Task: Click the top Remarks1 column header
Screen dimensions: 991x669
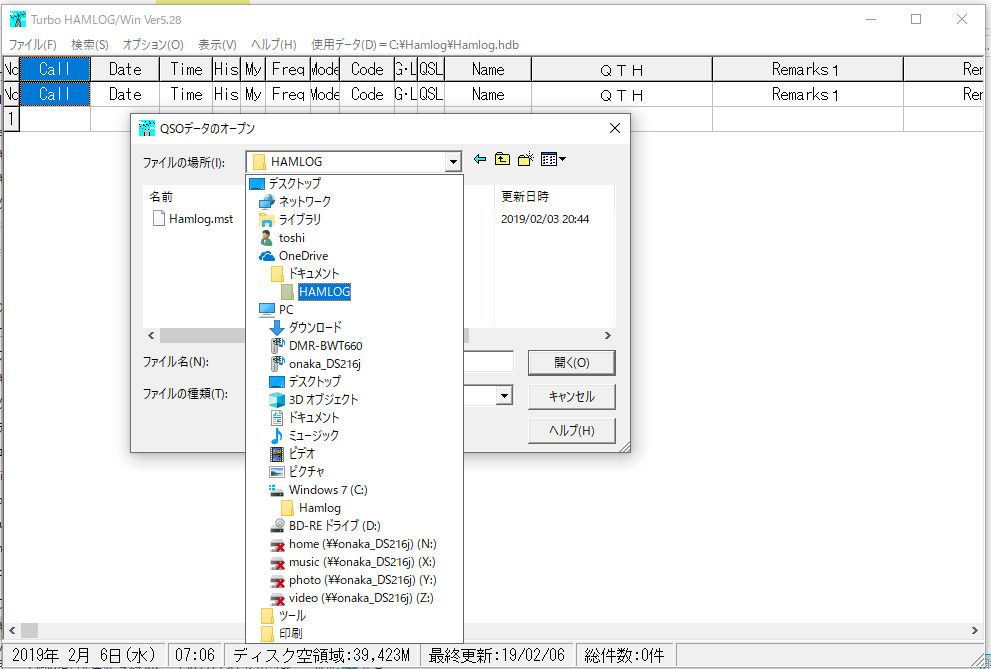Action: (x=808, y=69)
